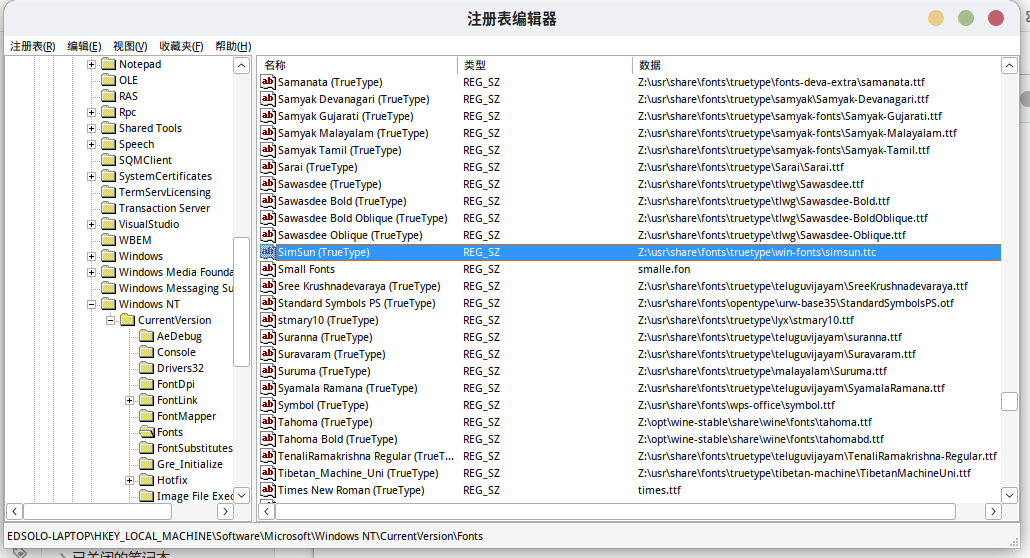Select the TermServLicensing key

click(x=164, y=192)
